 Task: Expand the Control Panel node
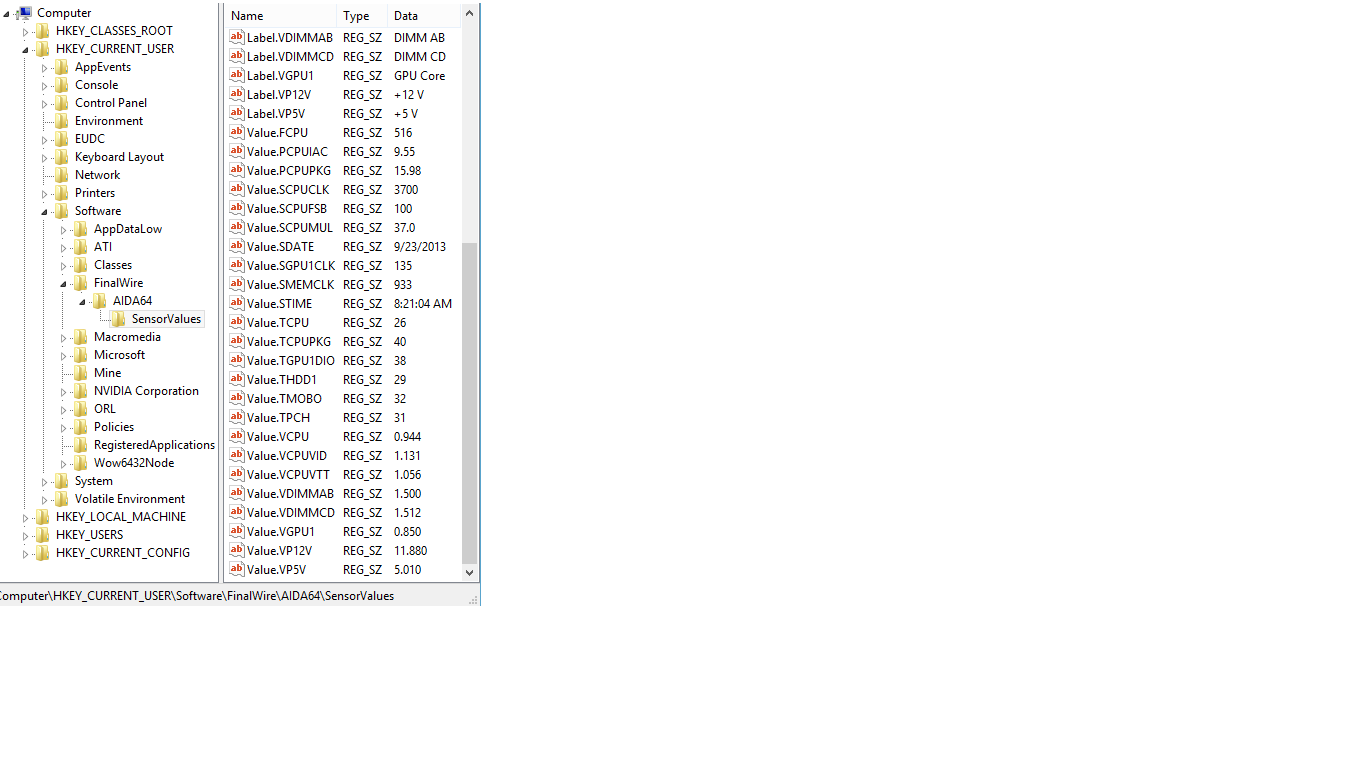tap(45, 104)
